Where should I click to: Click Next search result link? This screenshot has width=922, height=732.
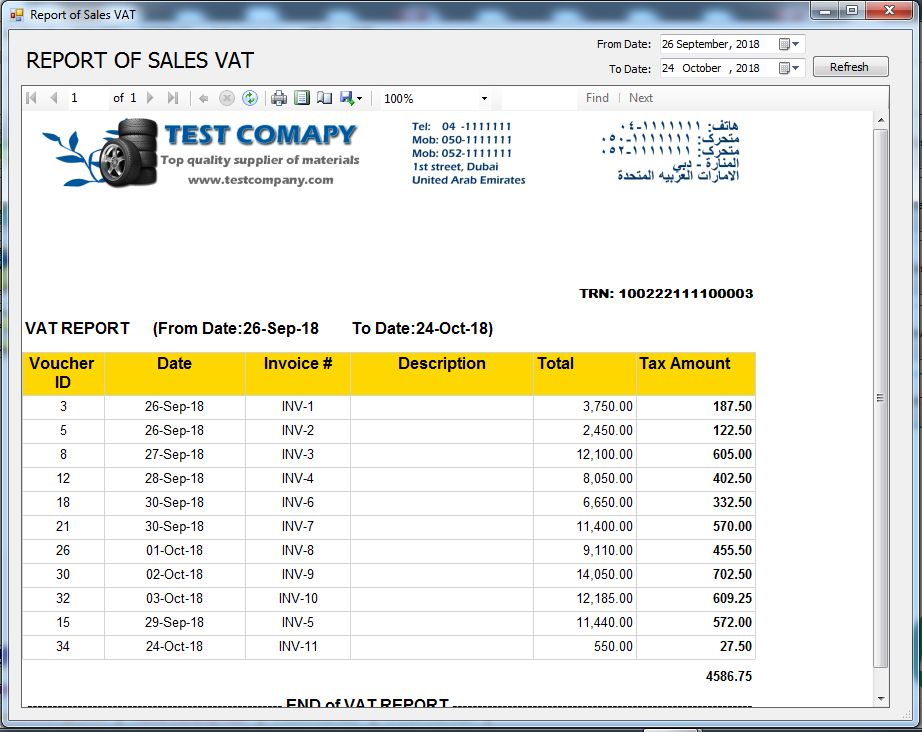click(641, 98)
